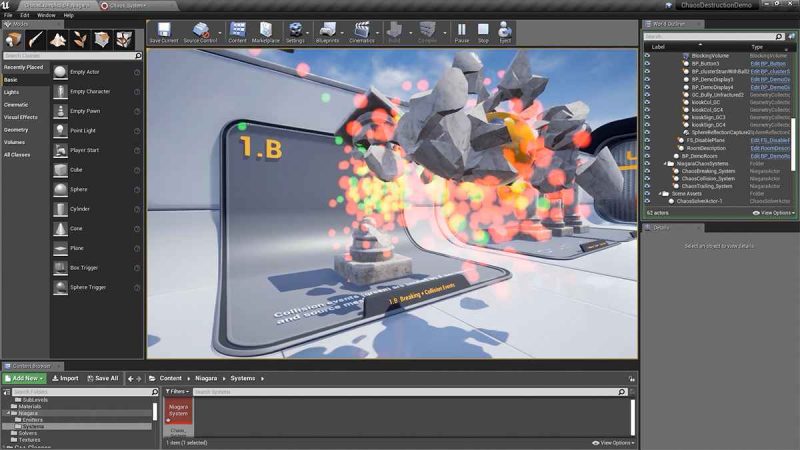Click the Compile toolbar button
800x450 pixels.
(x=427, y=33)
